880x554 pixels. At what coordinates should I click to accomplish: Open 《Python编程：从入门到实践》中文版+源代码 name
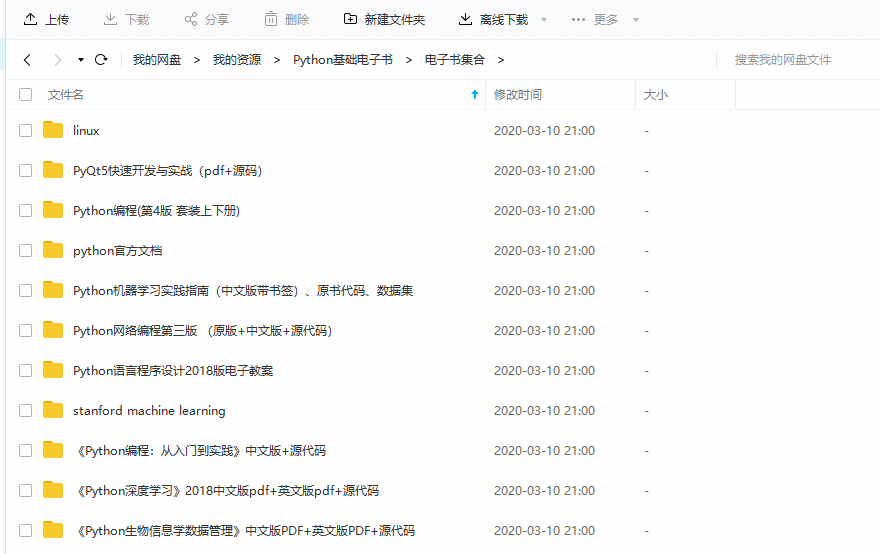(201, 450)
